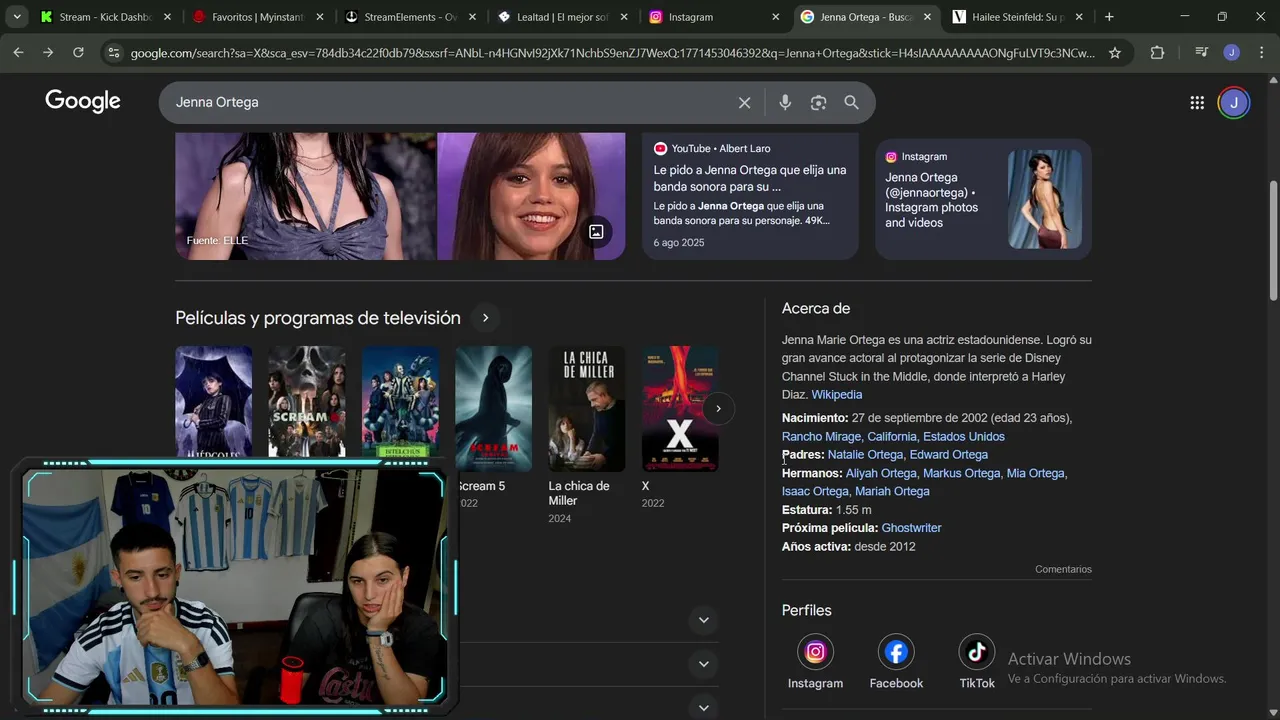Image resolution: width=1280 pixels, height=720 pixels.
Task: Go to the Google homepage logo
Action: (83, 101)
